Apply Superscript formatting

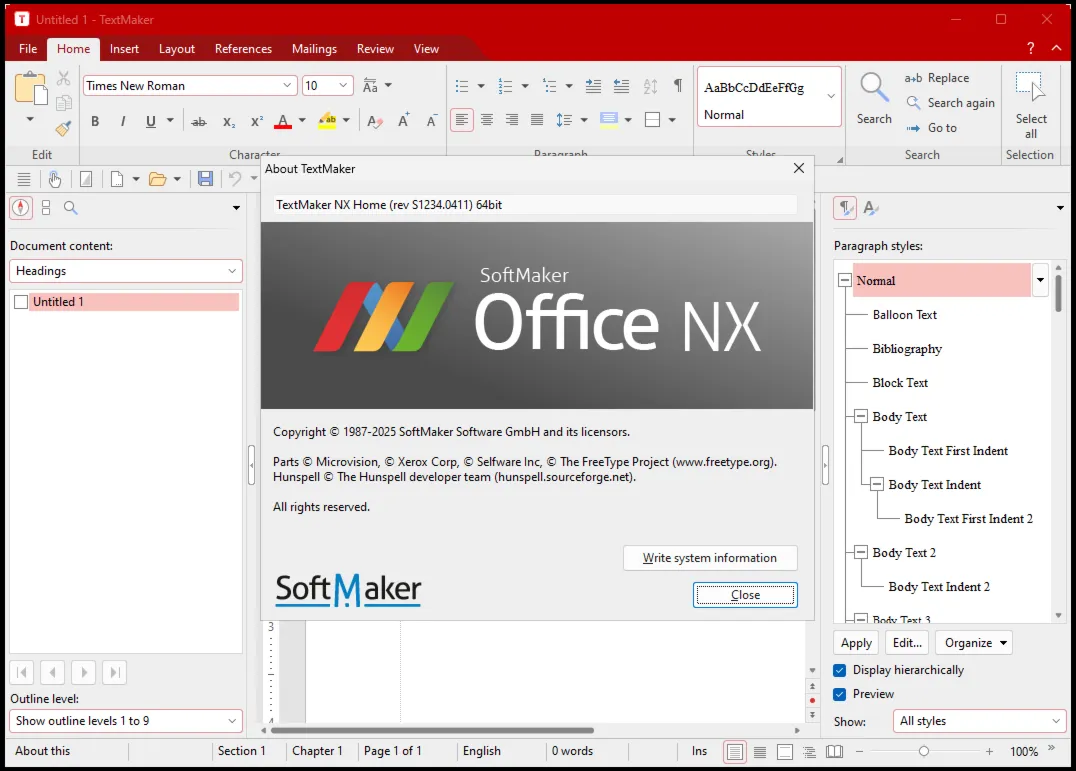(x=257, y=121)
